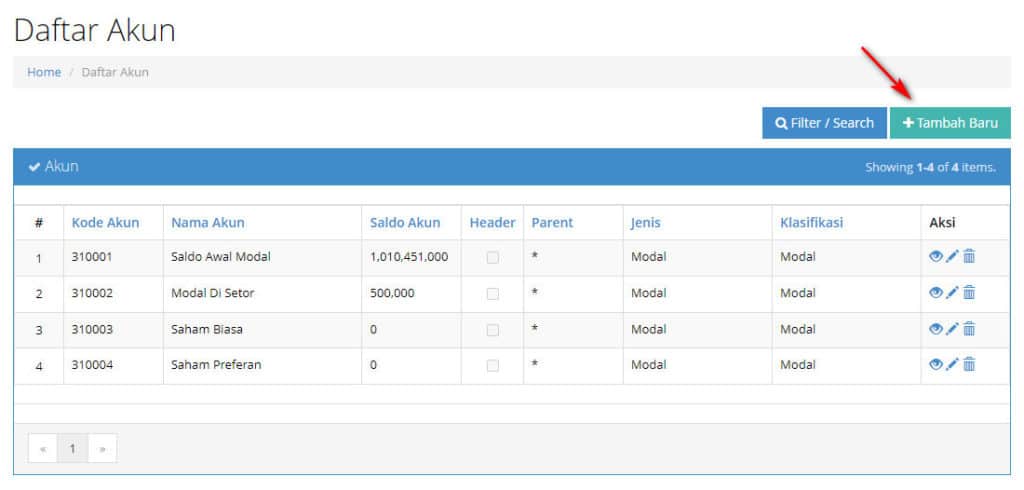
Task: Click the Showing 1-4 of 4 items text
Action: point(930,167)
